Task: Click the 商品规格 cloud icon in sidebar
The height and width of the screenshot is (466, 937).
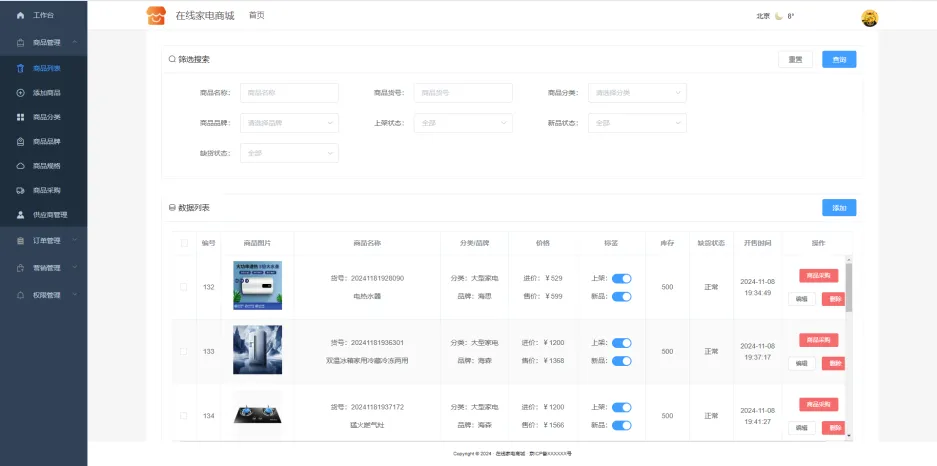Action: tap(20, 166)
